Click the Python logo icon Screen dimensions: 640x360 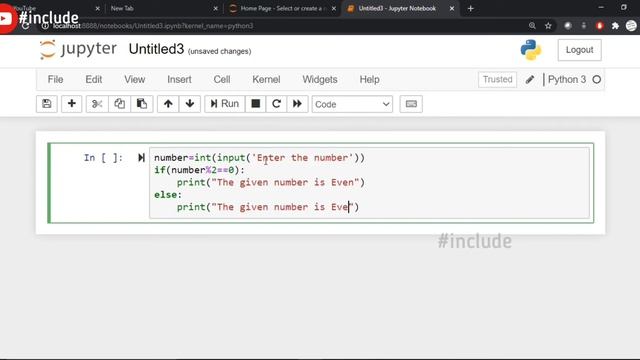tap(531, 50)
